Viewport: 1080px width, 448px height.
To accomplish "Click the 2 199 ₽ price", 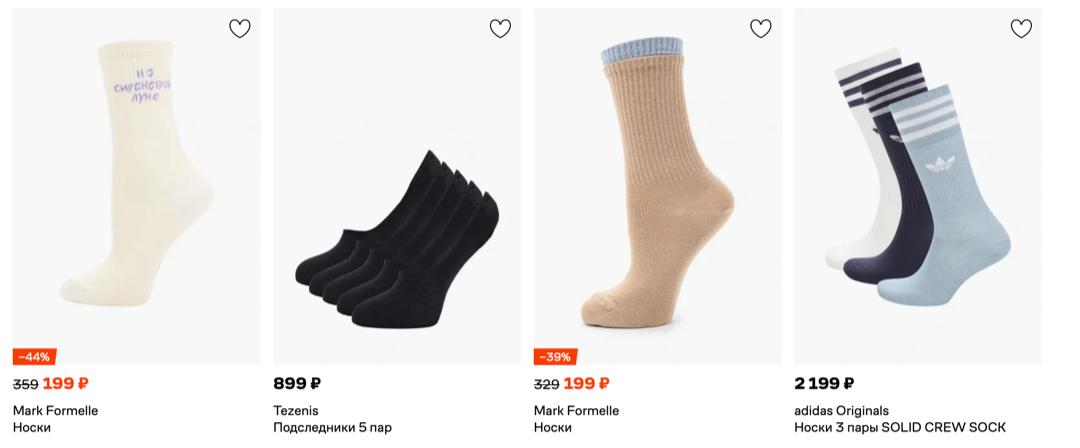I will [x=824, y=383].
